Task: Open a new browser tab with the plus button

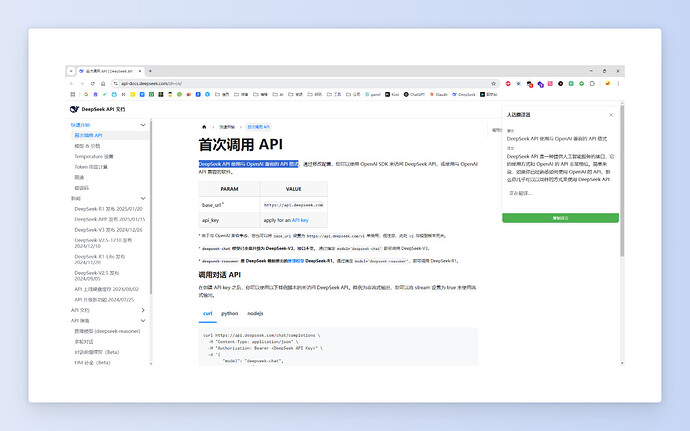Action: (x=150, y=71)
